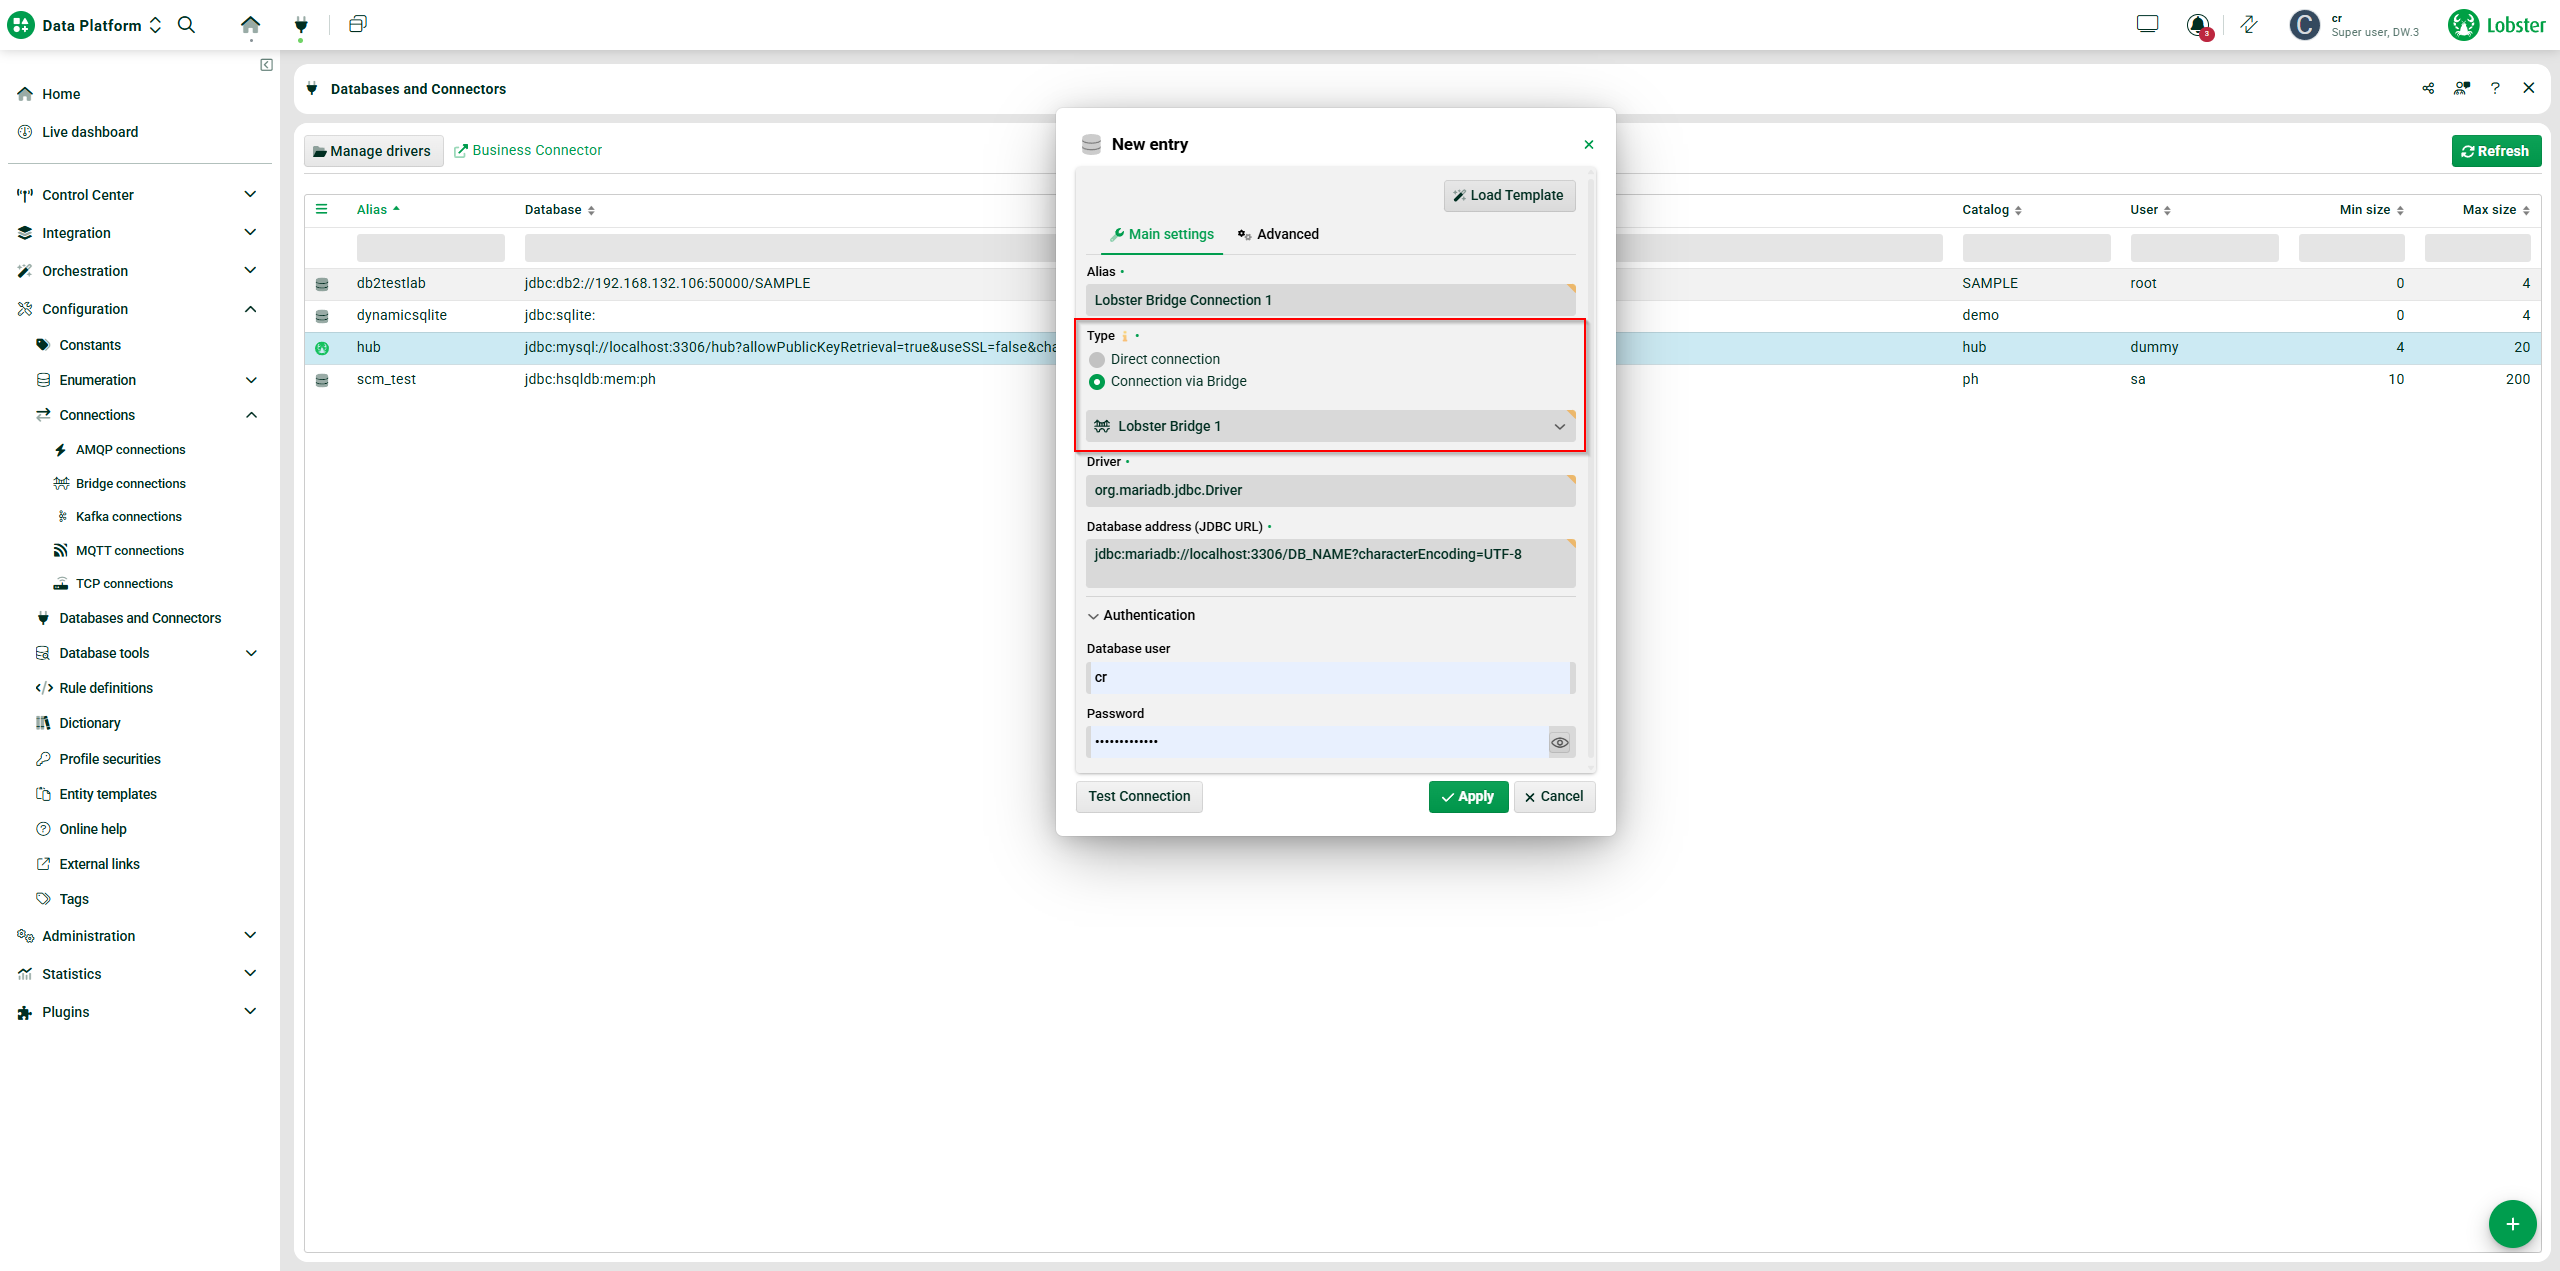2560x1271 pixels.
Task: Collapse the sidebar with the panel arrow icon
Action: pos(266,65)
